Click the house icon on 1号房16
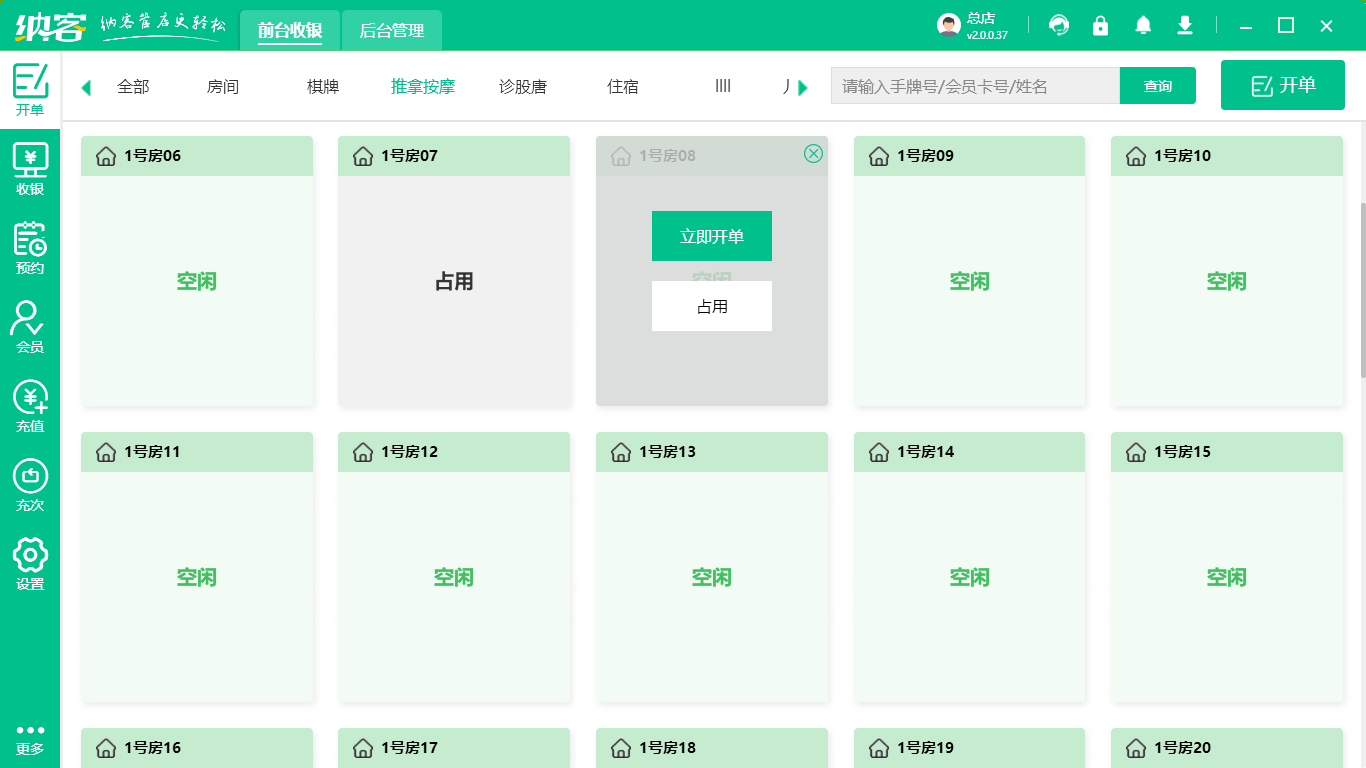Image resolution: width=1366 pixels, height=768 pixels. (x=106, y=748)
